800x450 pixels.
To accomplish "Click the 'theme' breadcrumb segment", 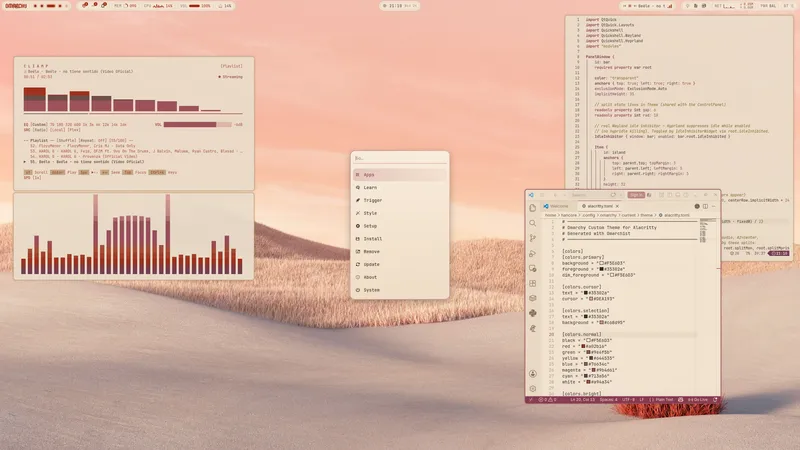I will coord(647,215).
